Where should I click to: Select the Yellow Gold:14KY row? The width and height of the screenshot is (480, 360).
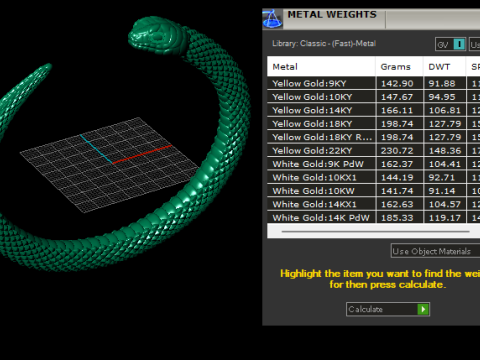click(x=373, y=110)
